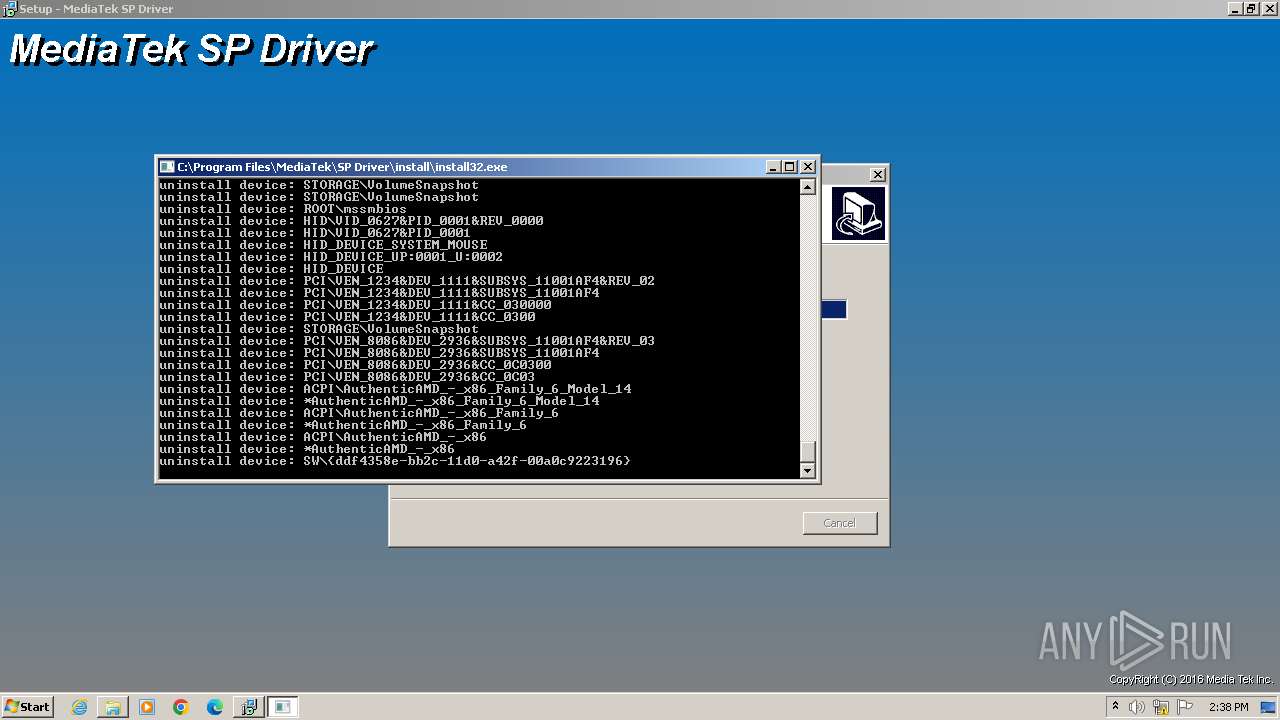Minimize the Setup - MediaTek SP Driver window
The image size is (1280, 720).
coord(1236,8)
